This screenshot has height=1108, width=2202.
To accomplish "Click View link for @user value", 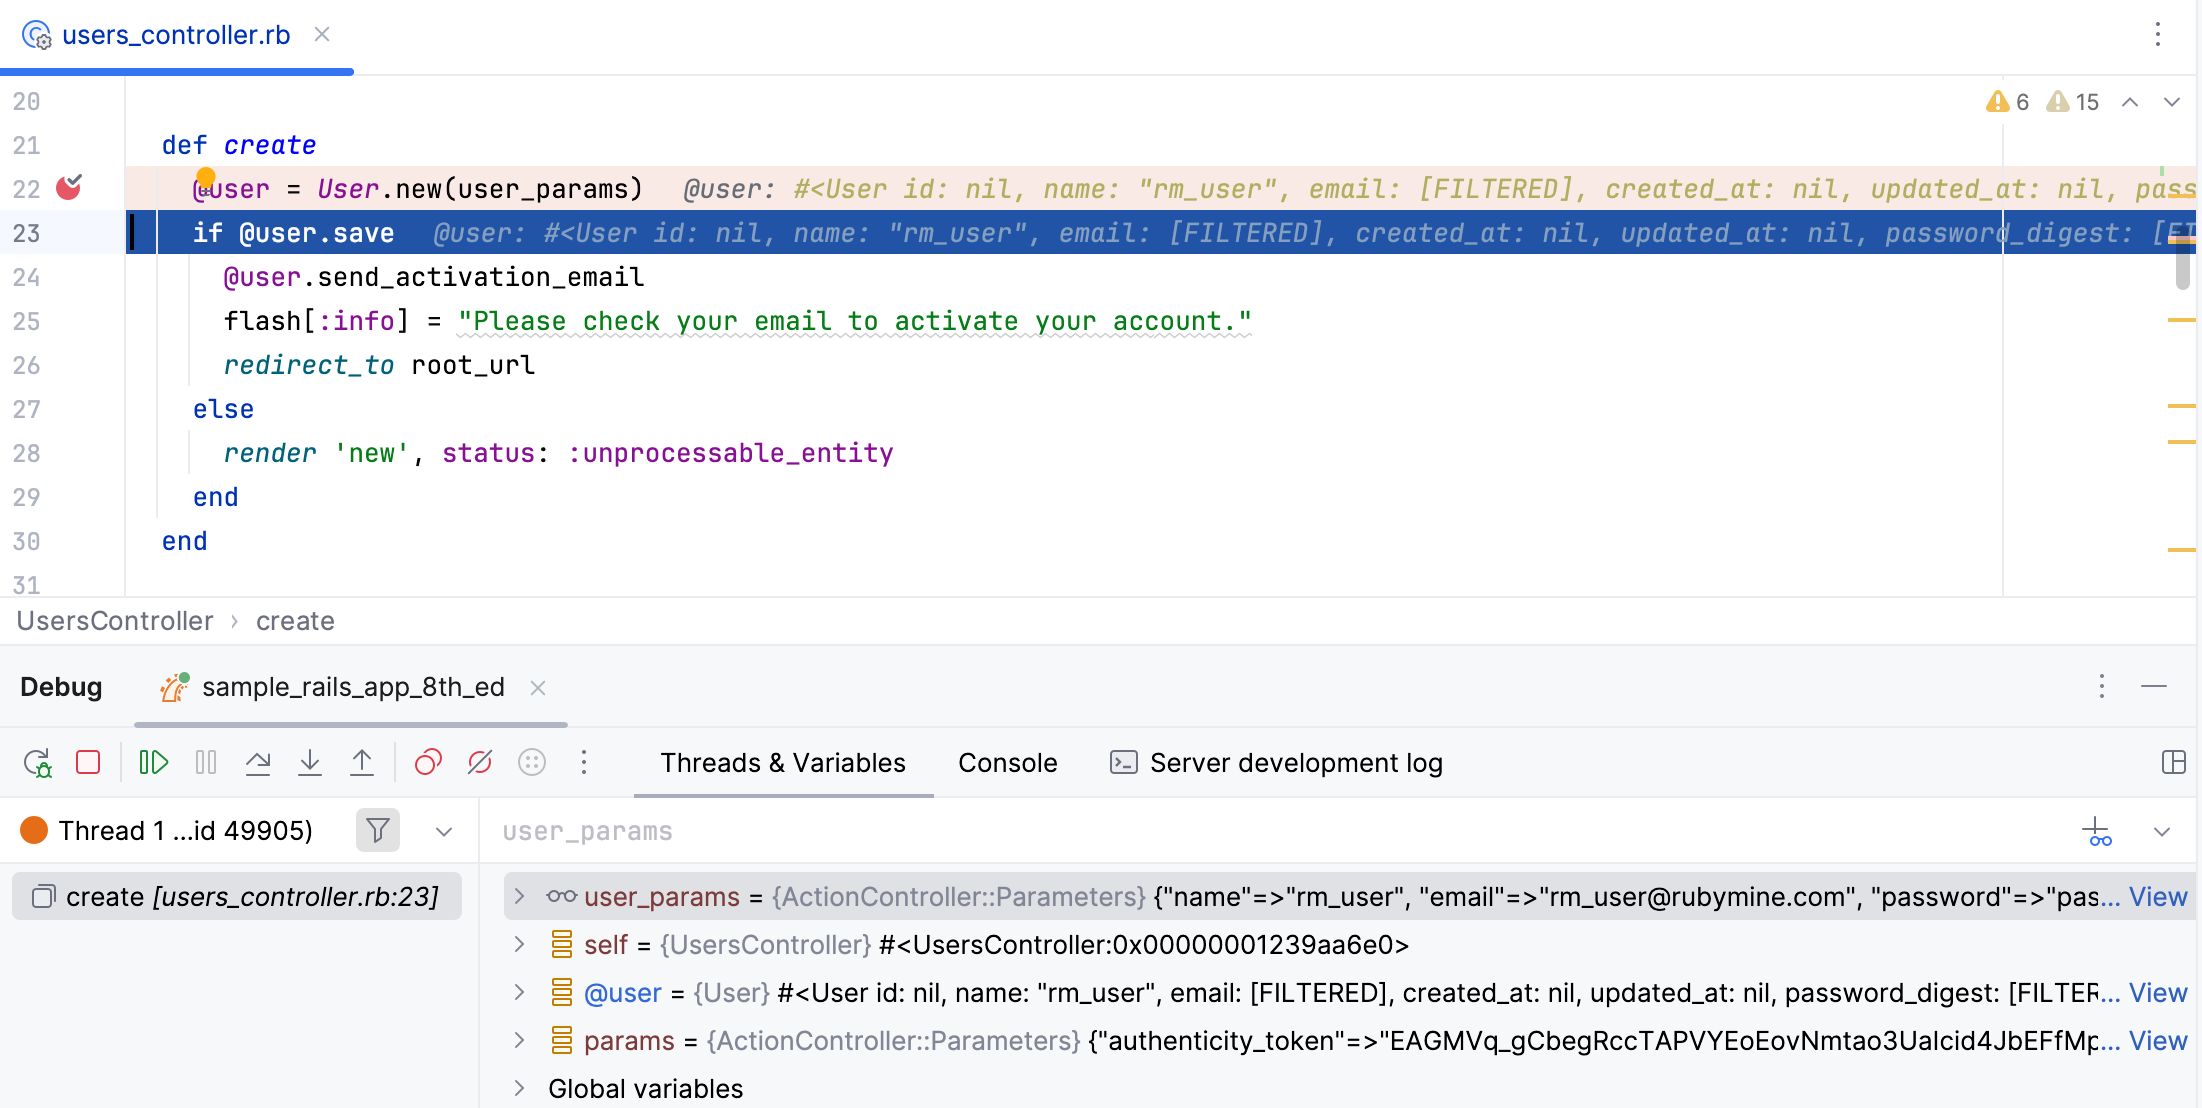I will coord(2158,993).
